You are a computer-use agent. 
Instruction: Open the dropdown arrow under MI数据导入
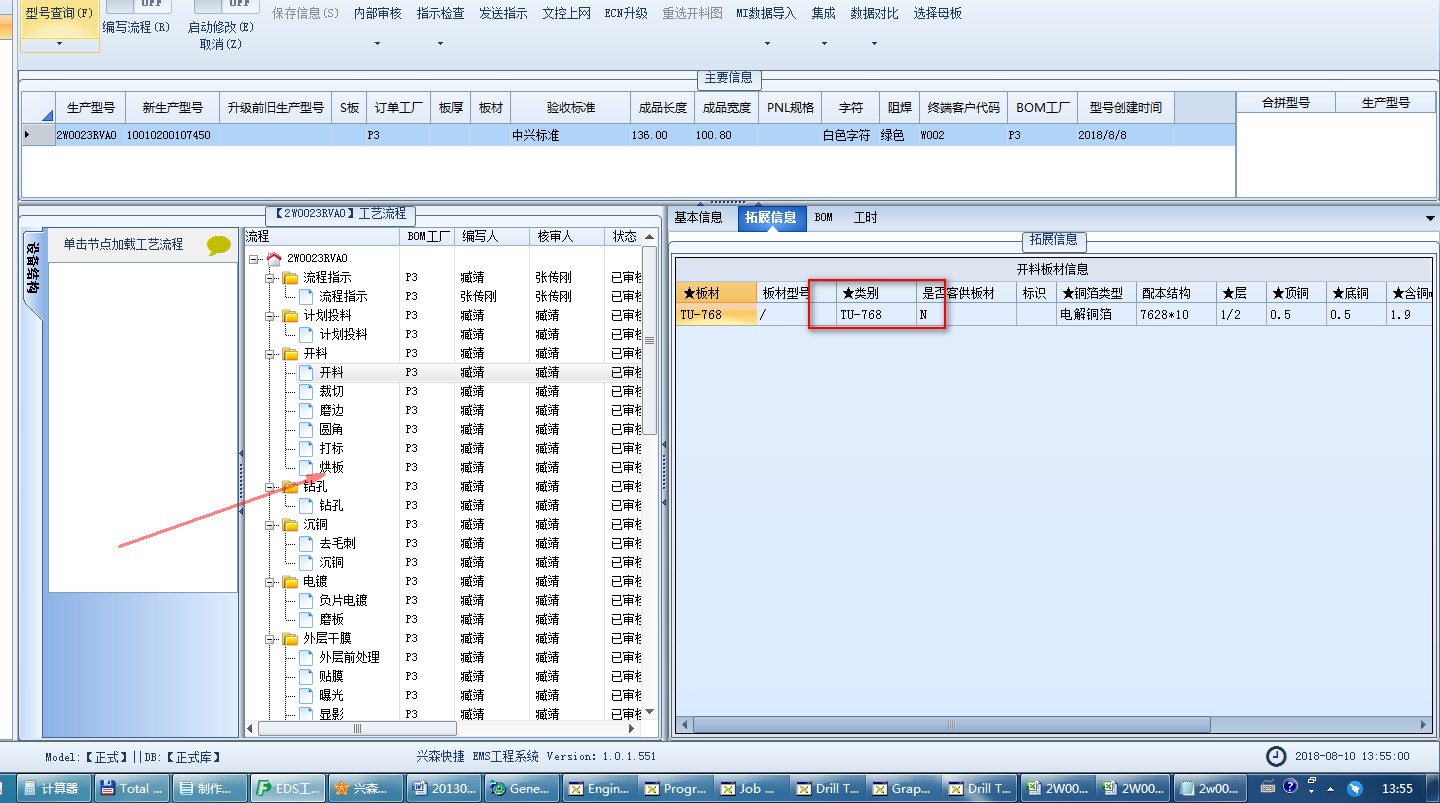point(766,44)
